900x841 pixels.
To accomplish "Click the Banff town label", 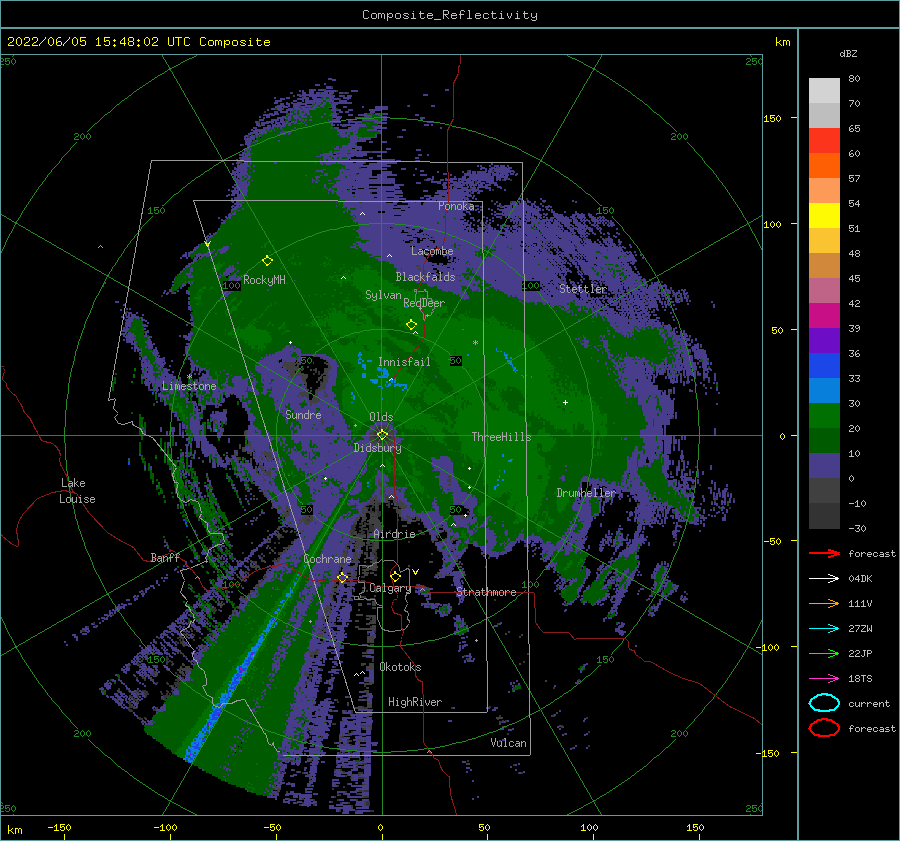I will (x=165, y=557).
